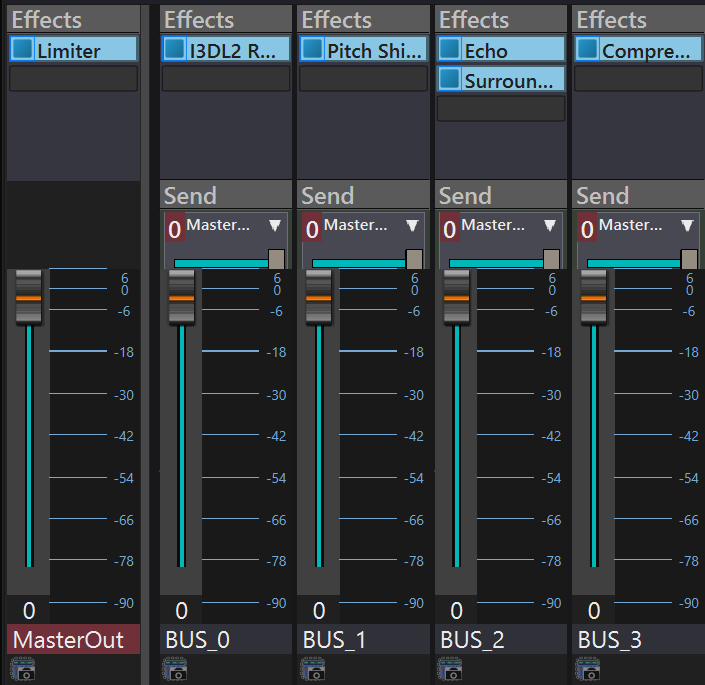Click the snapshot icon under BUS_1
This screenshot has width=705, height=685.
(x=312, y=668)
